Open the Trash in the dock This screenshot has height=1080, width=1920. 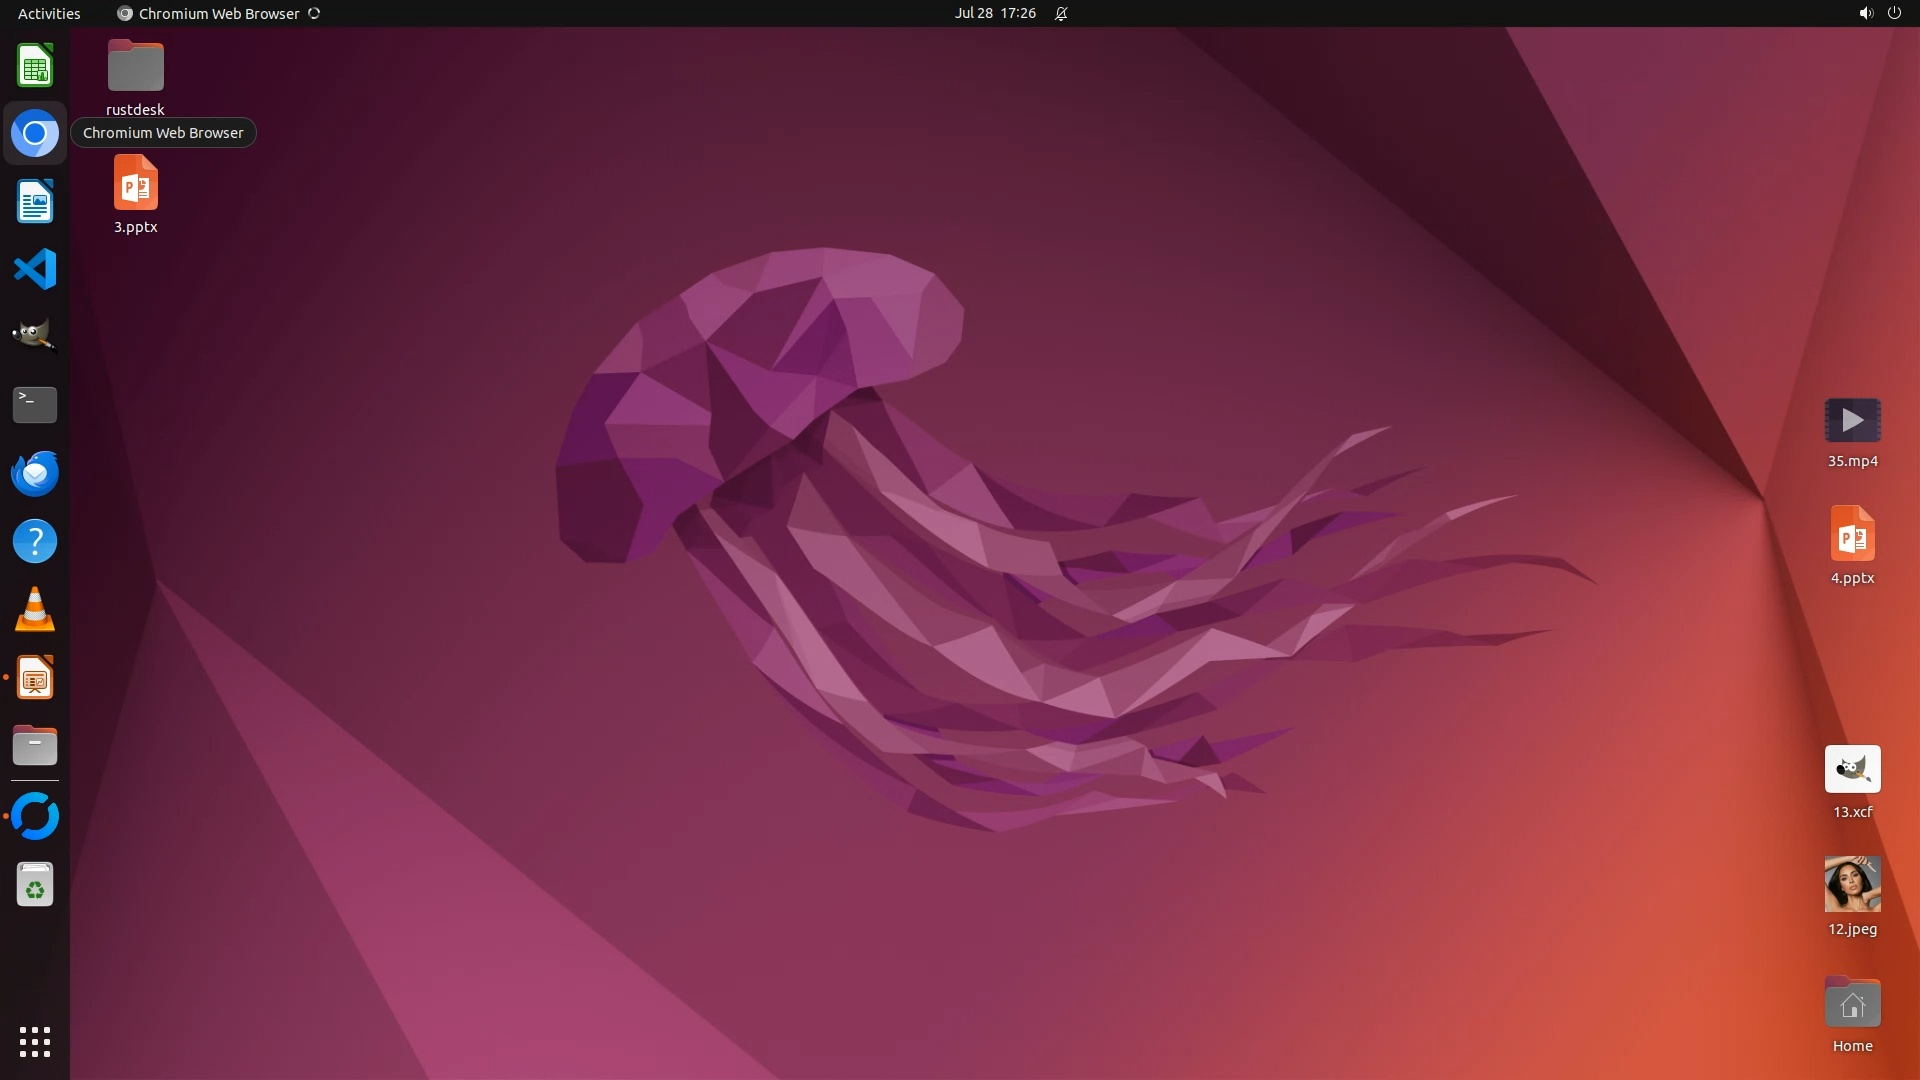(35, 885)
